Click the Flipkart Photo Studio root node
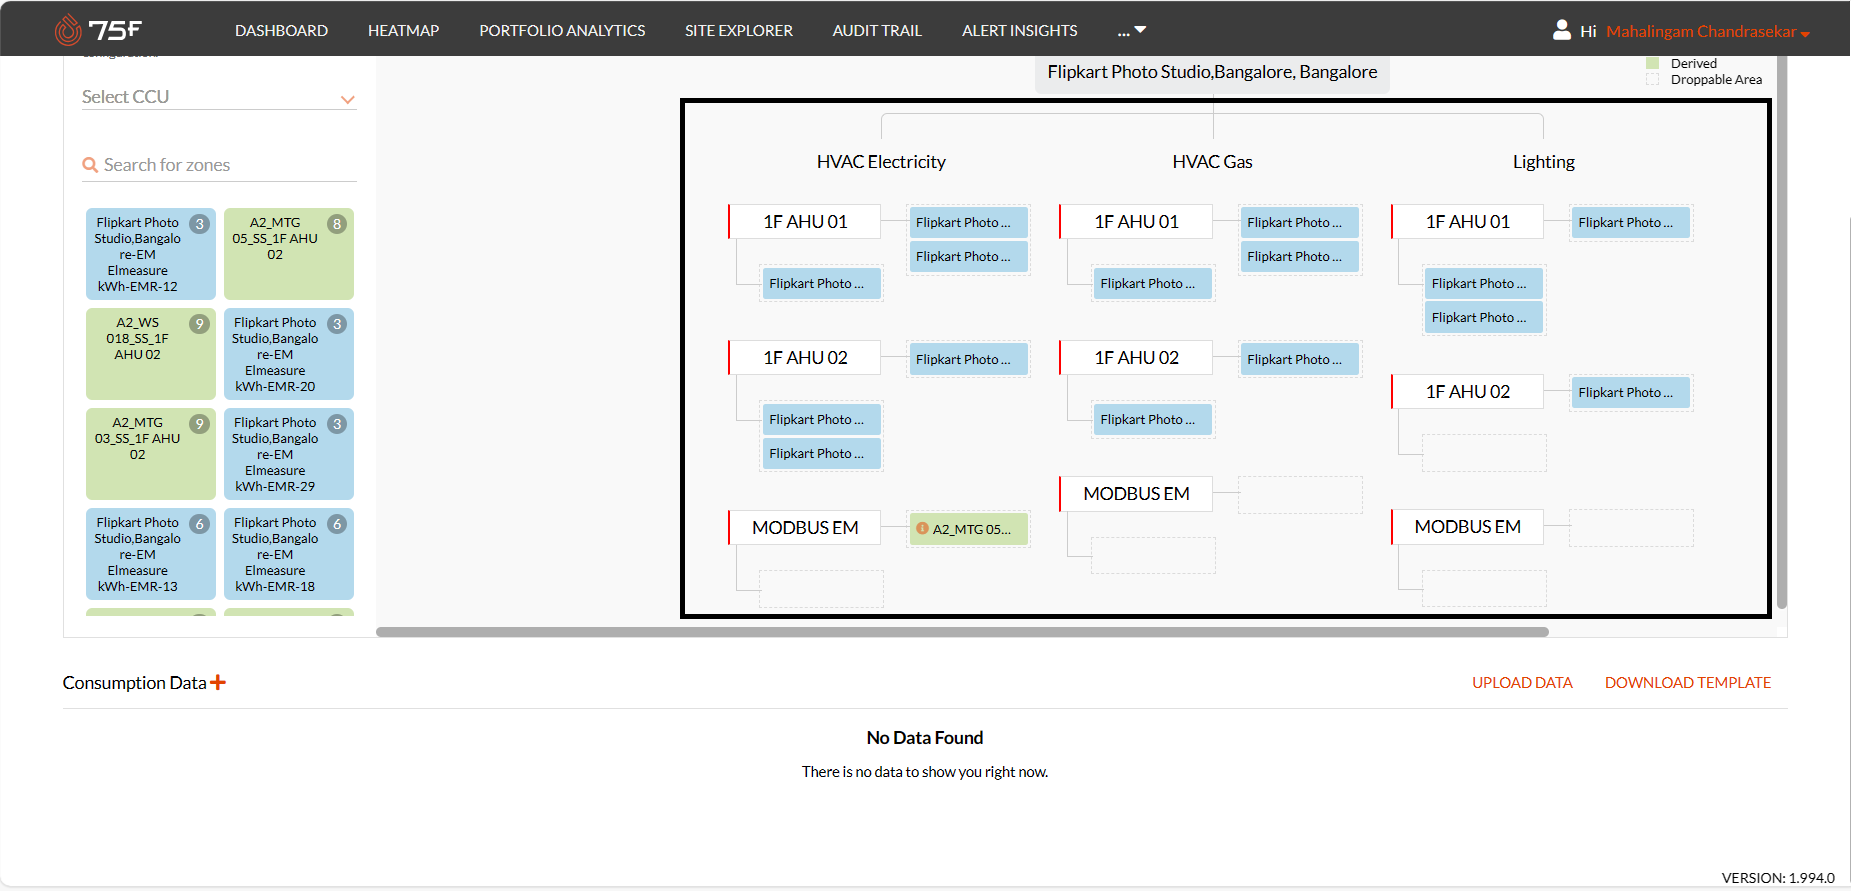Viewport: 1862px width, 892px height. tap(1212, 72)
